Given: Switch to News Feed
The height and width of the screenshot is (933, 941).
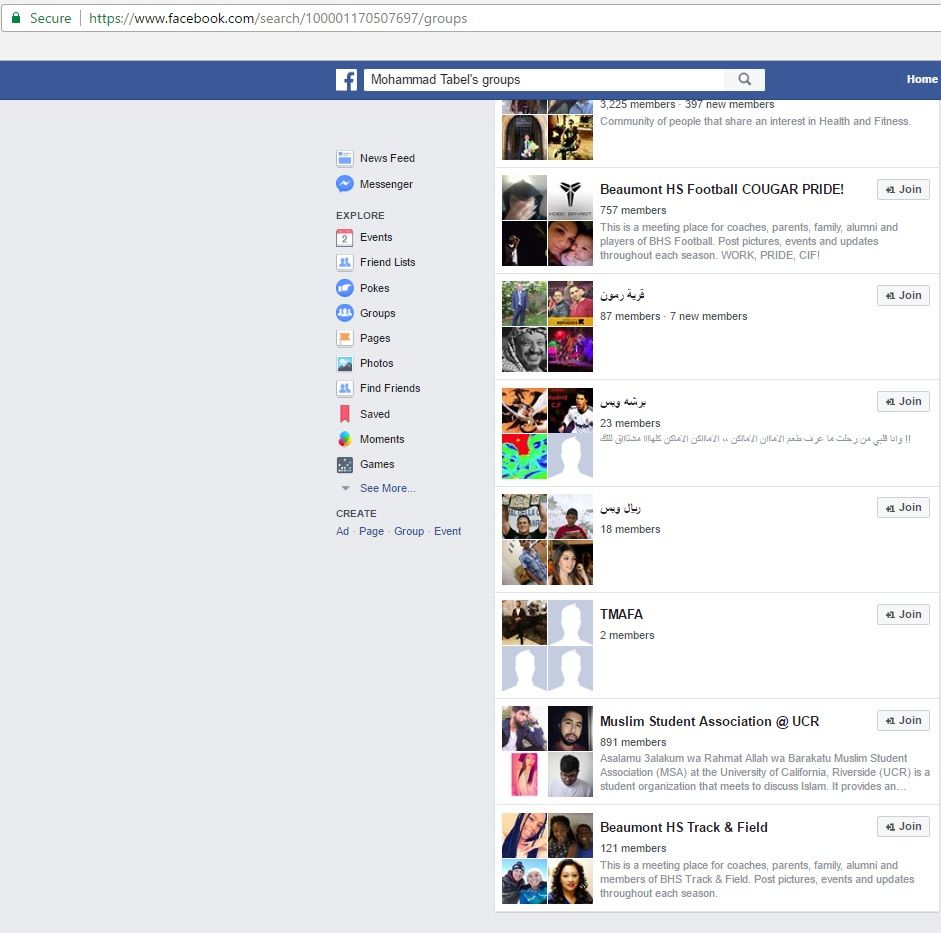Looking at the screenshot, I should point(387,158).
